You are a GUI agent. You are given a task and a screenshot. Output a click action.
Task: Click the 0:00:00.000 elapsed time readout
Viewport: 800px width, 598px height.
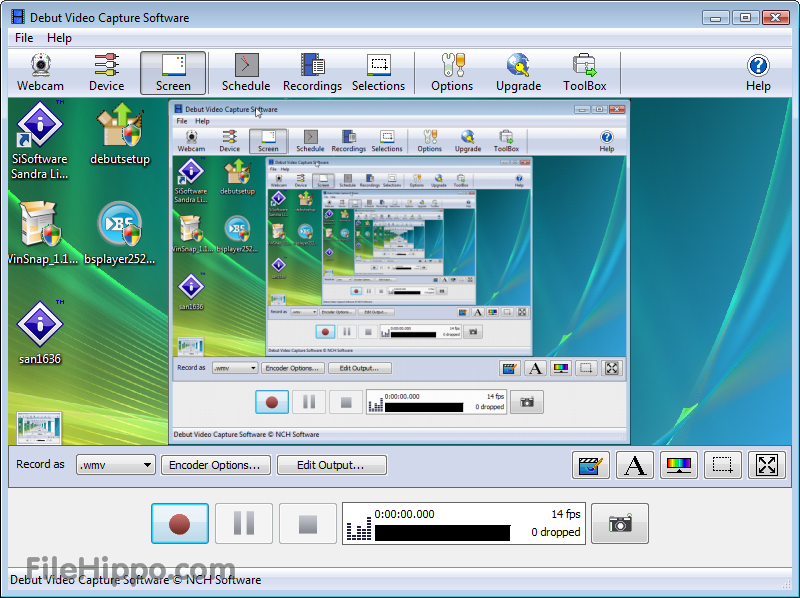coord(405,514)
